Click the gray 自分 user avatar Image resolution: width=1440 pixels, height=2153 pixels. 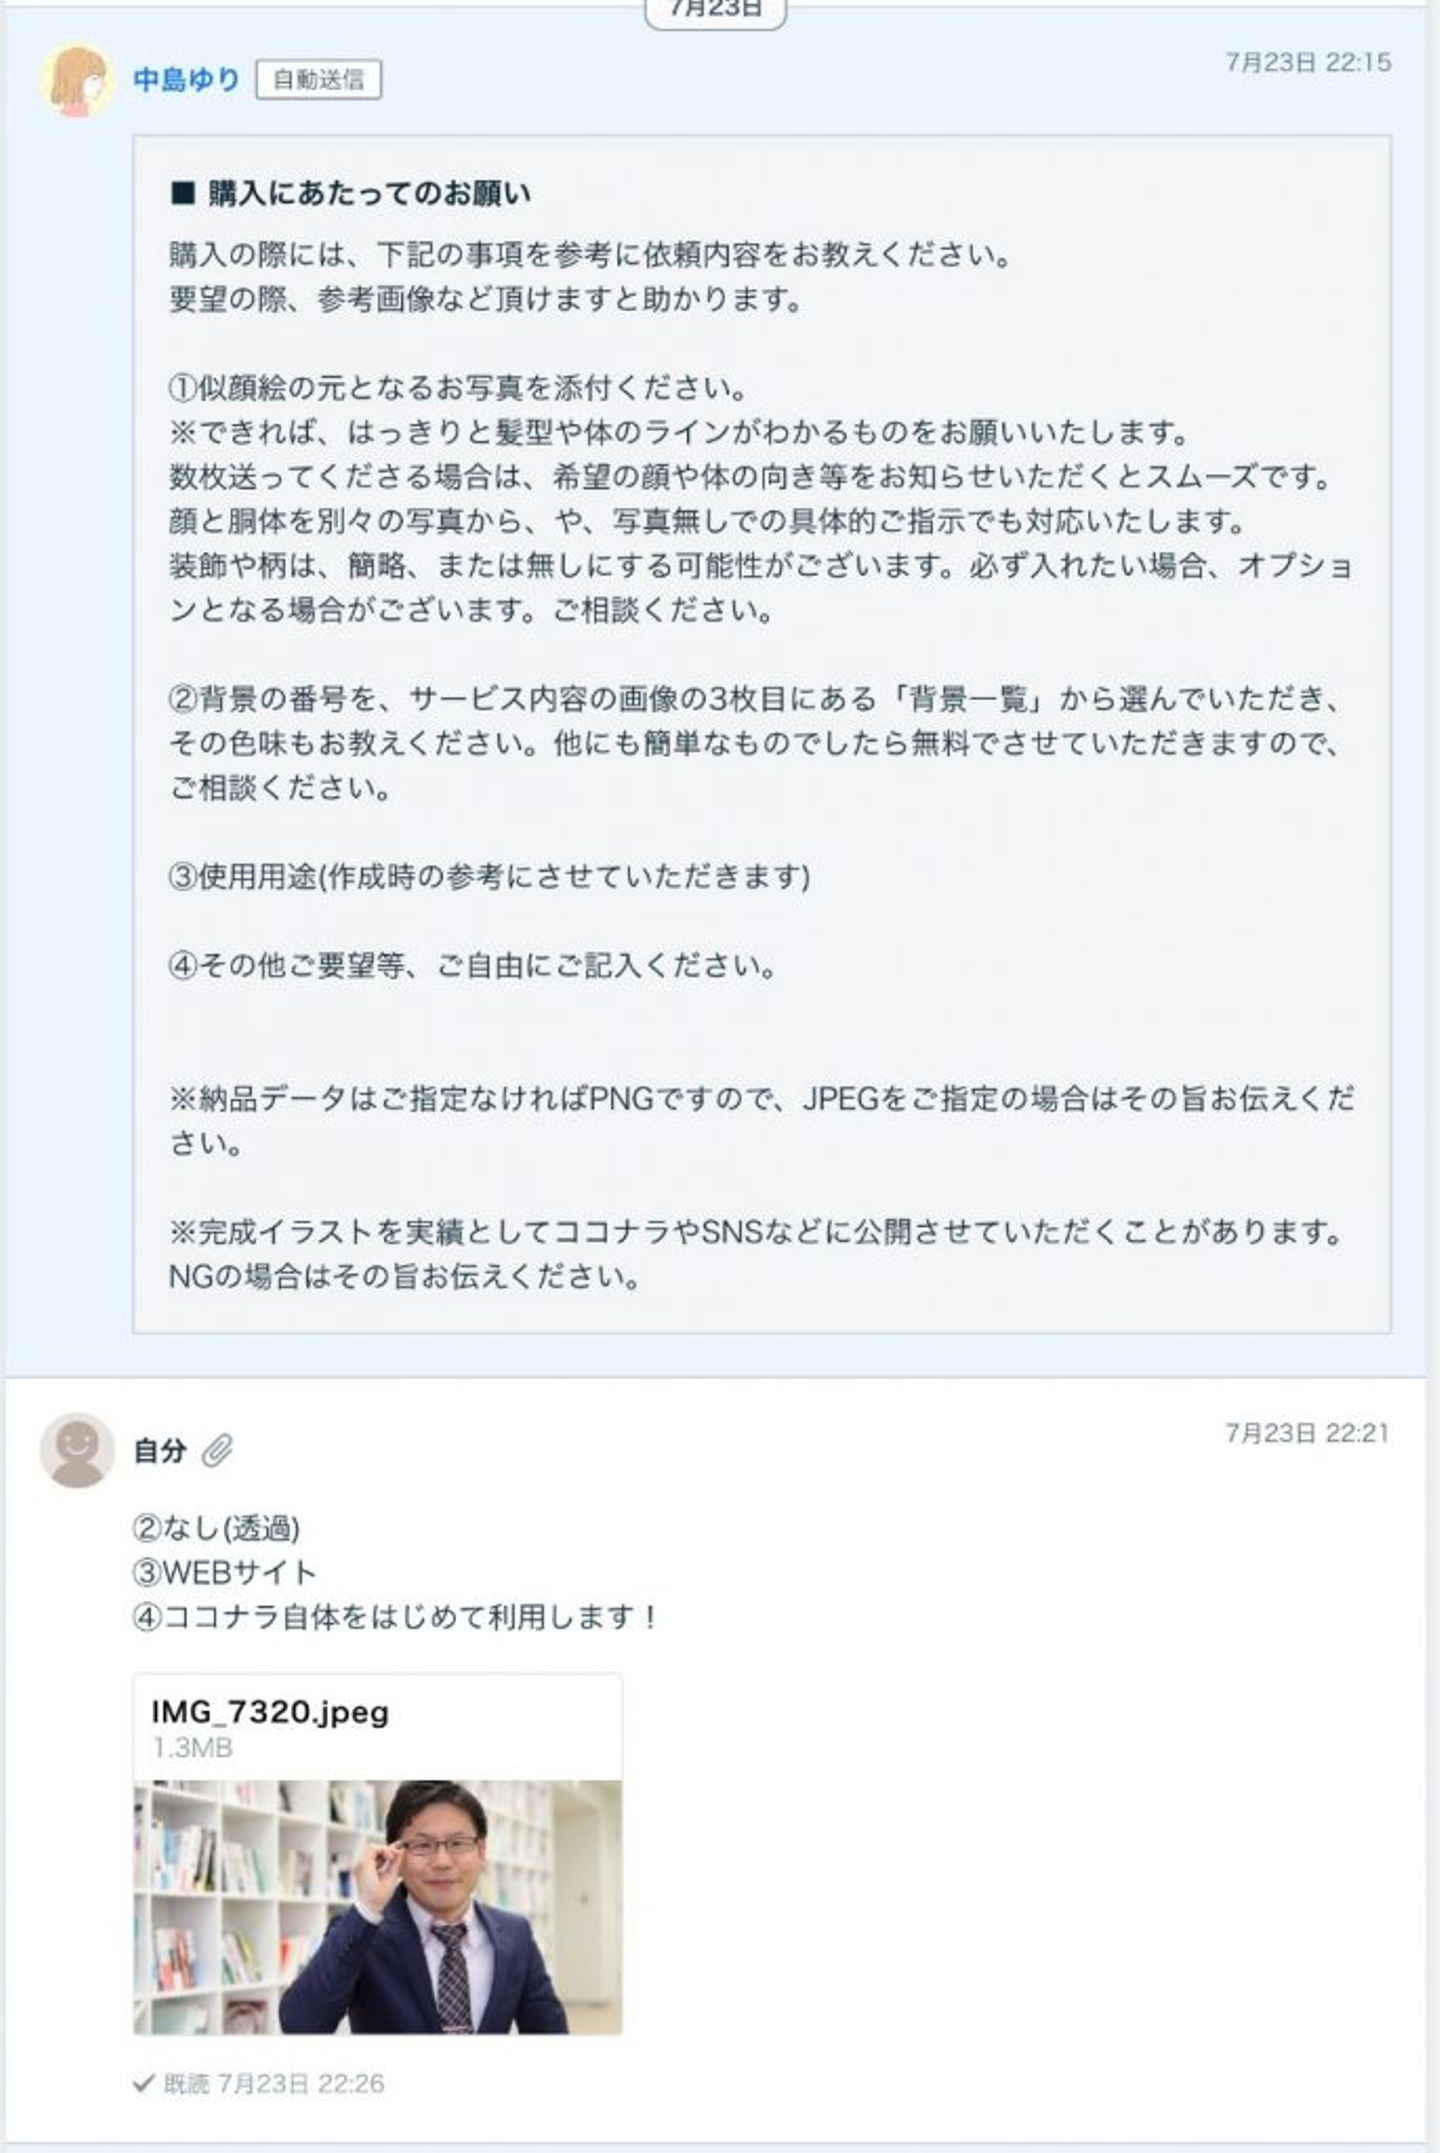click(77, 1449)
